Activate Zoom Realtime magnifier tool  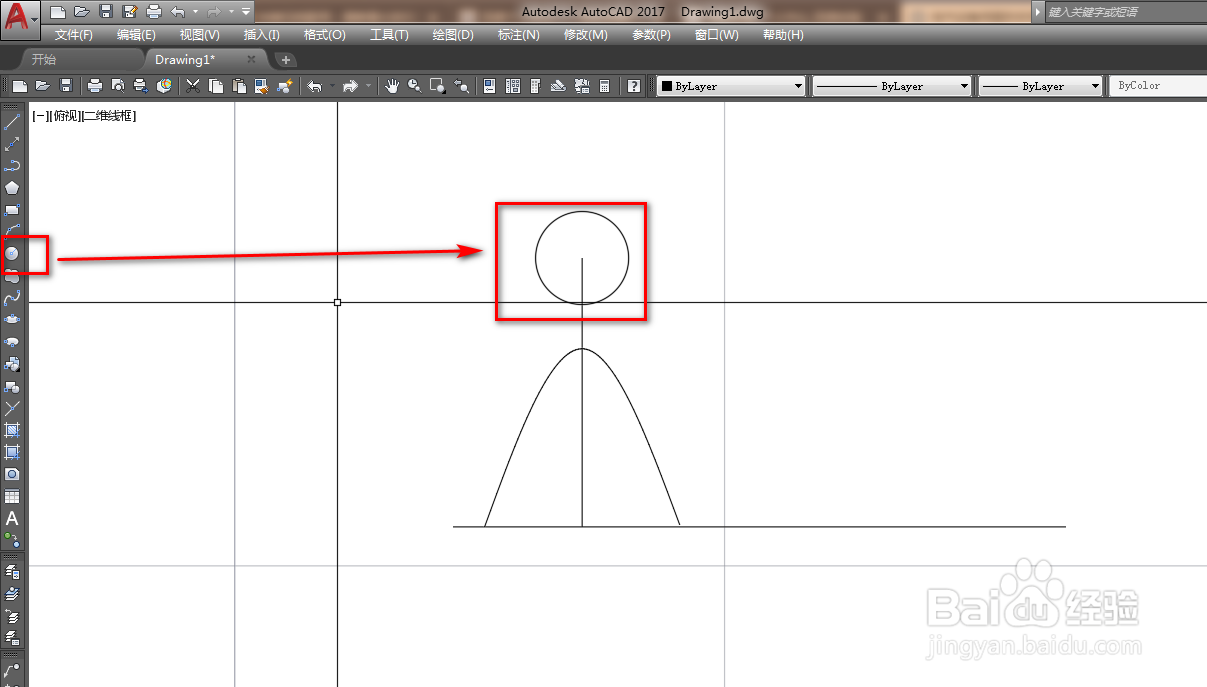[414, 86]
